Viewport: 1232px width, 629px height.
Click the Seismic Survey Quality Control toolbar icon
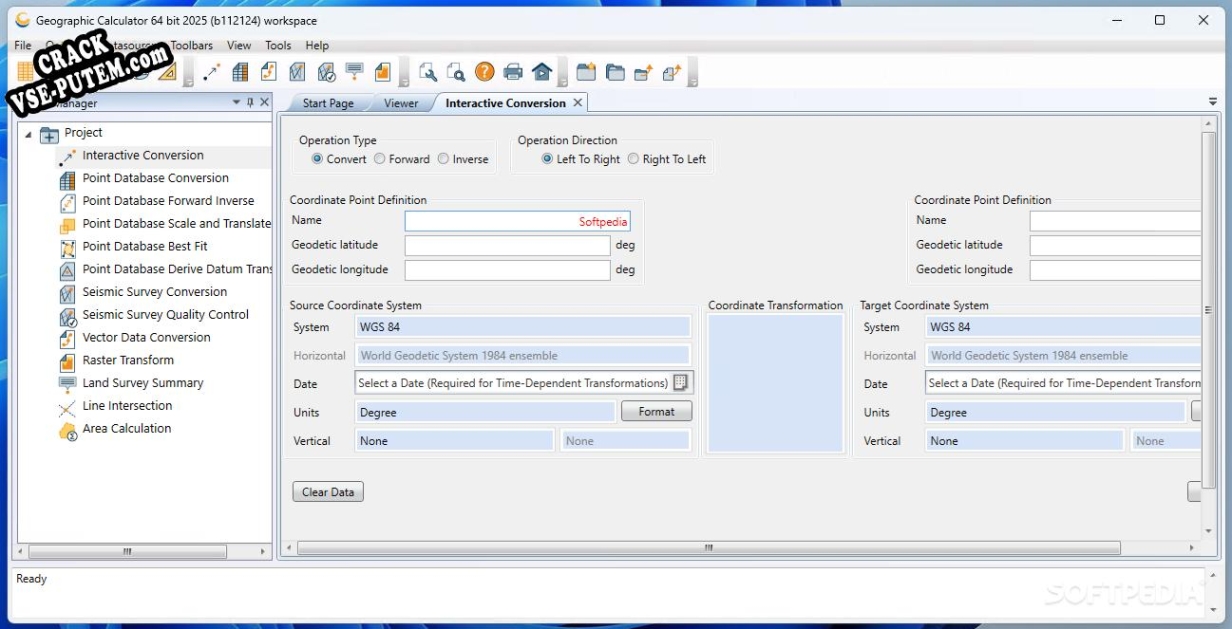coord(326,71)
